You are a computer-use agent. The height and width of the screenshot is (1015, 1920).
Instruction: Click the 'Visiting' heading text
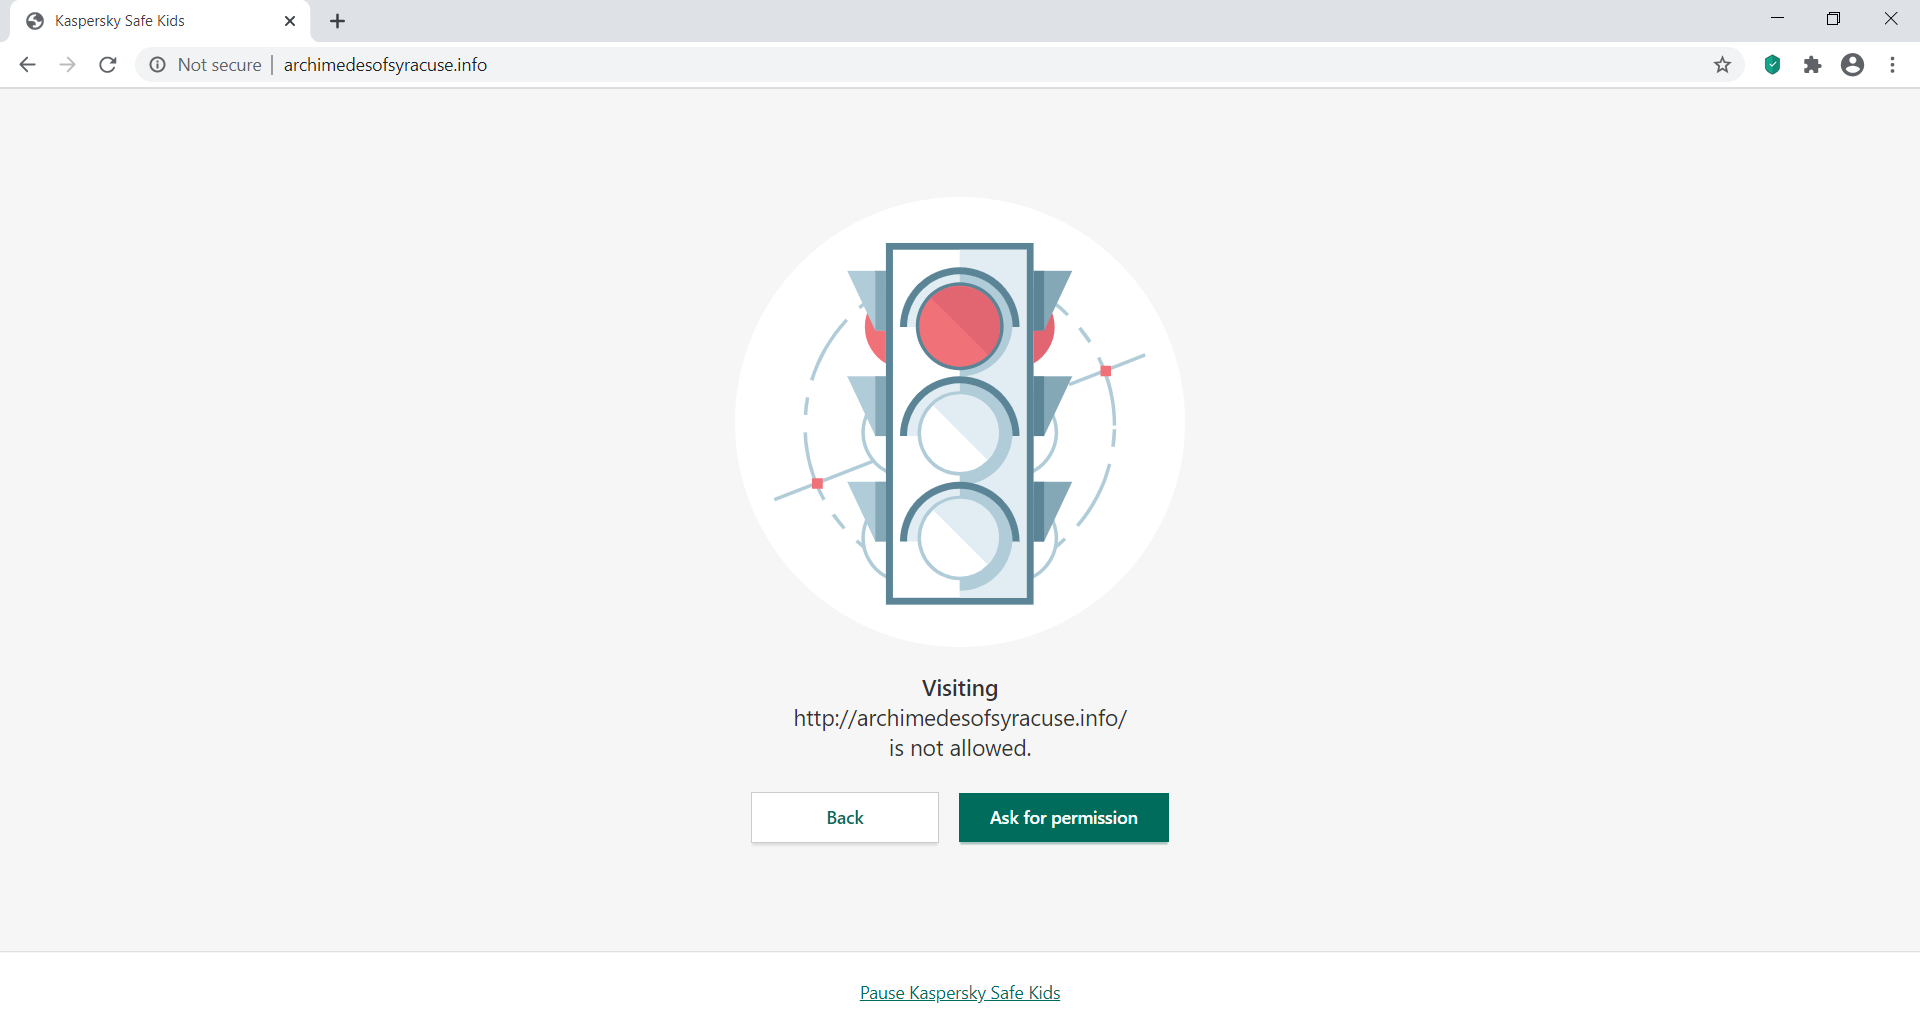pos(960,688)
